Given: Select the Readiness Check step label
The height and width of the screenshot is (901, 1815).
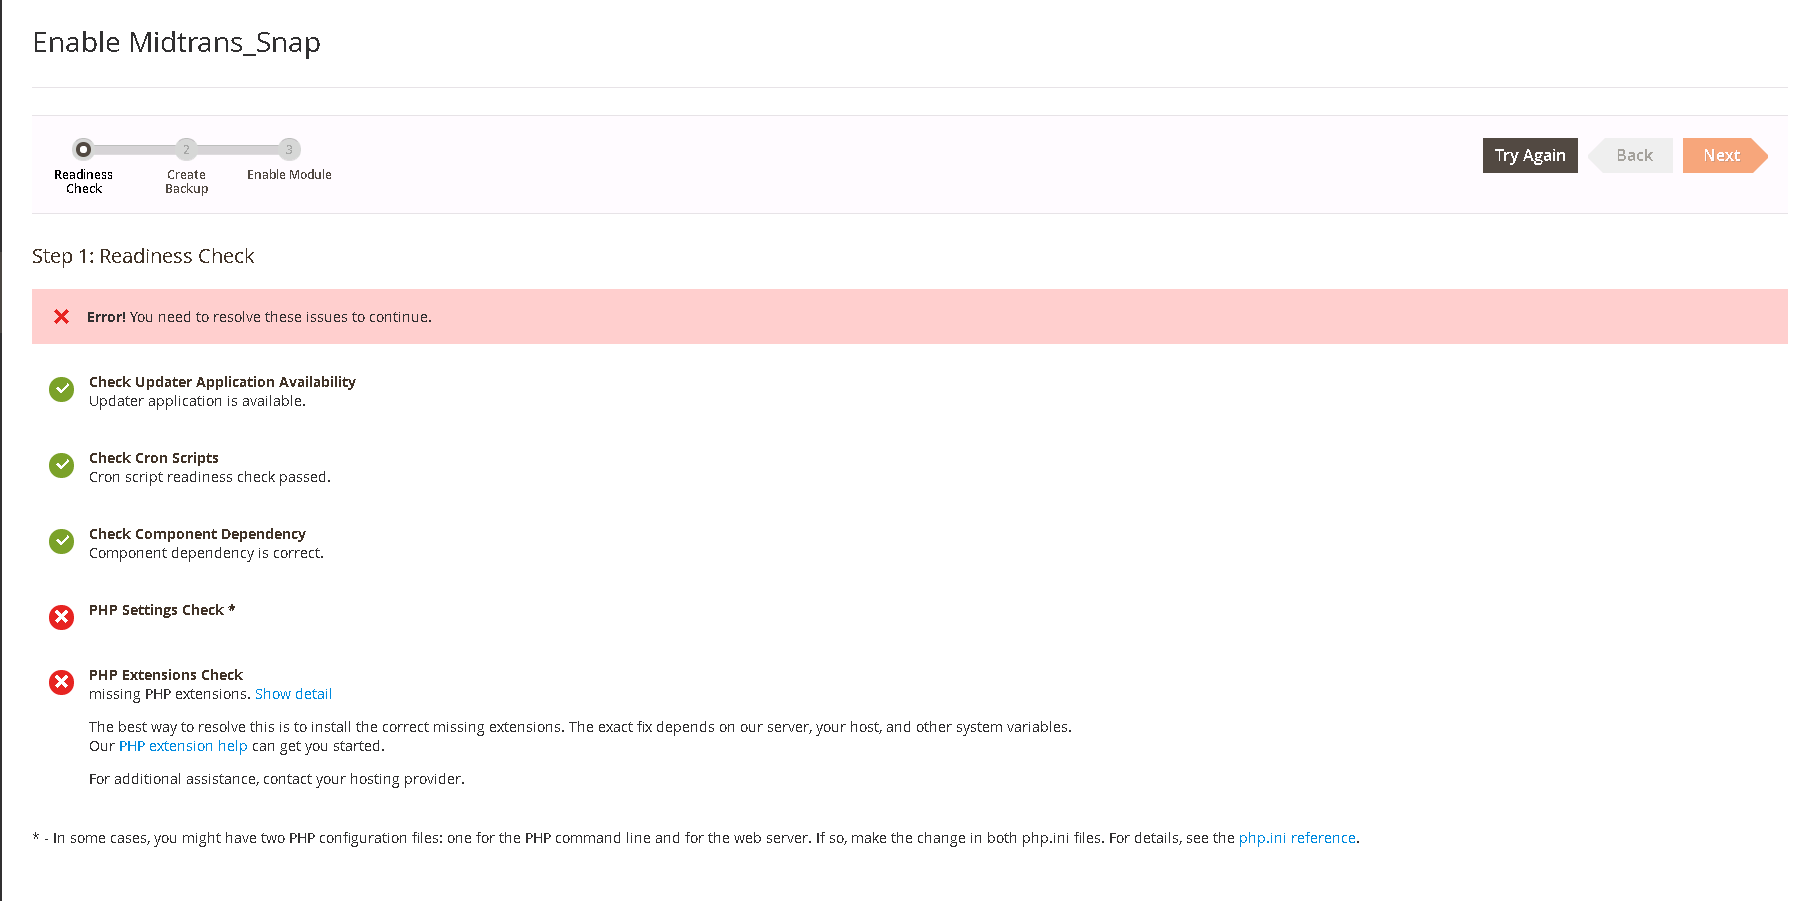Looking at the screenshot, I should (x=83, y=181).
